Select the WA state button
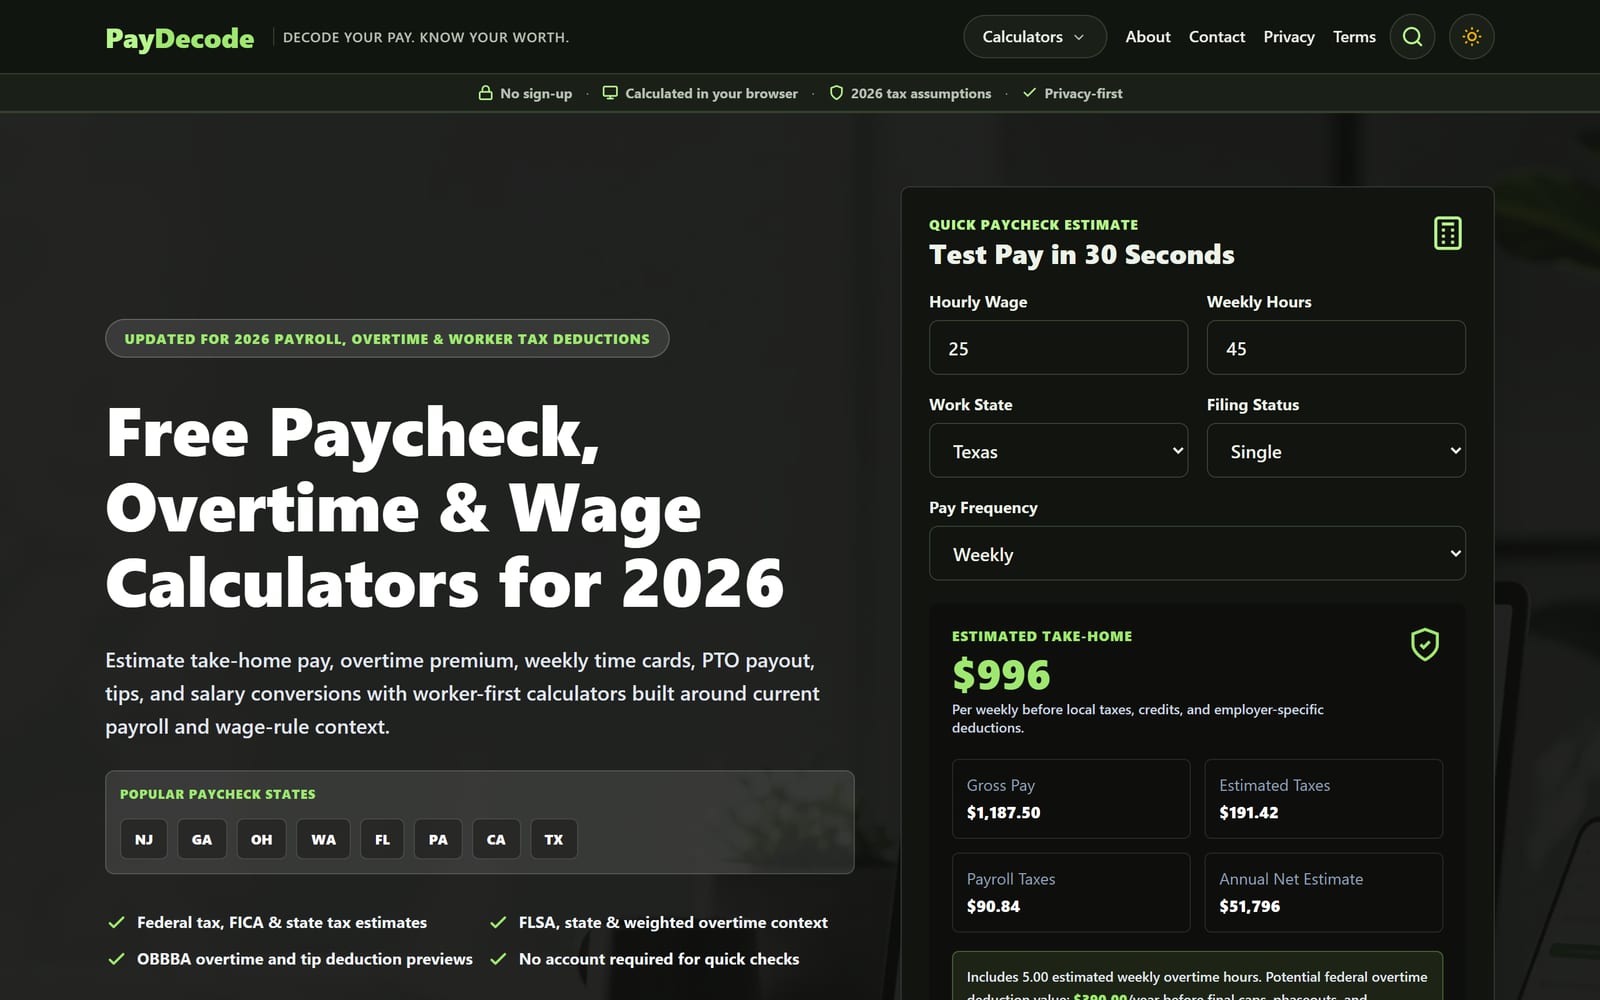This screenshot has height=1000, width=1600. (x=323, y=839)
